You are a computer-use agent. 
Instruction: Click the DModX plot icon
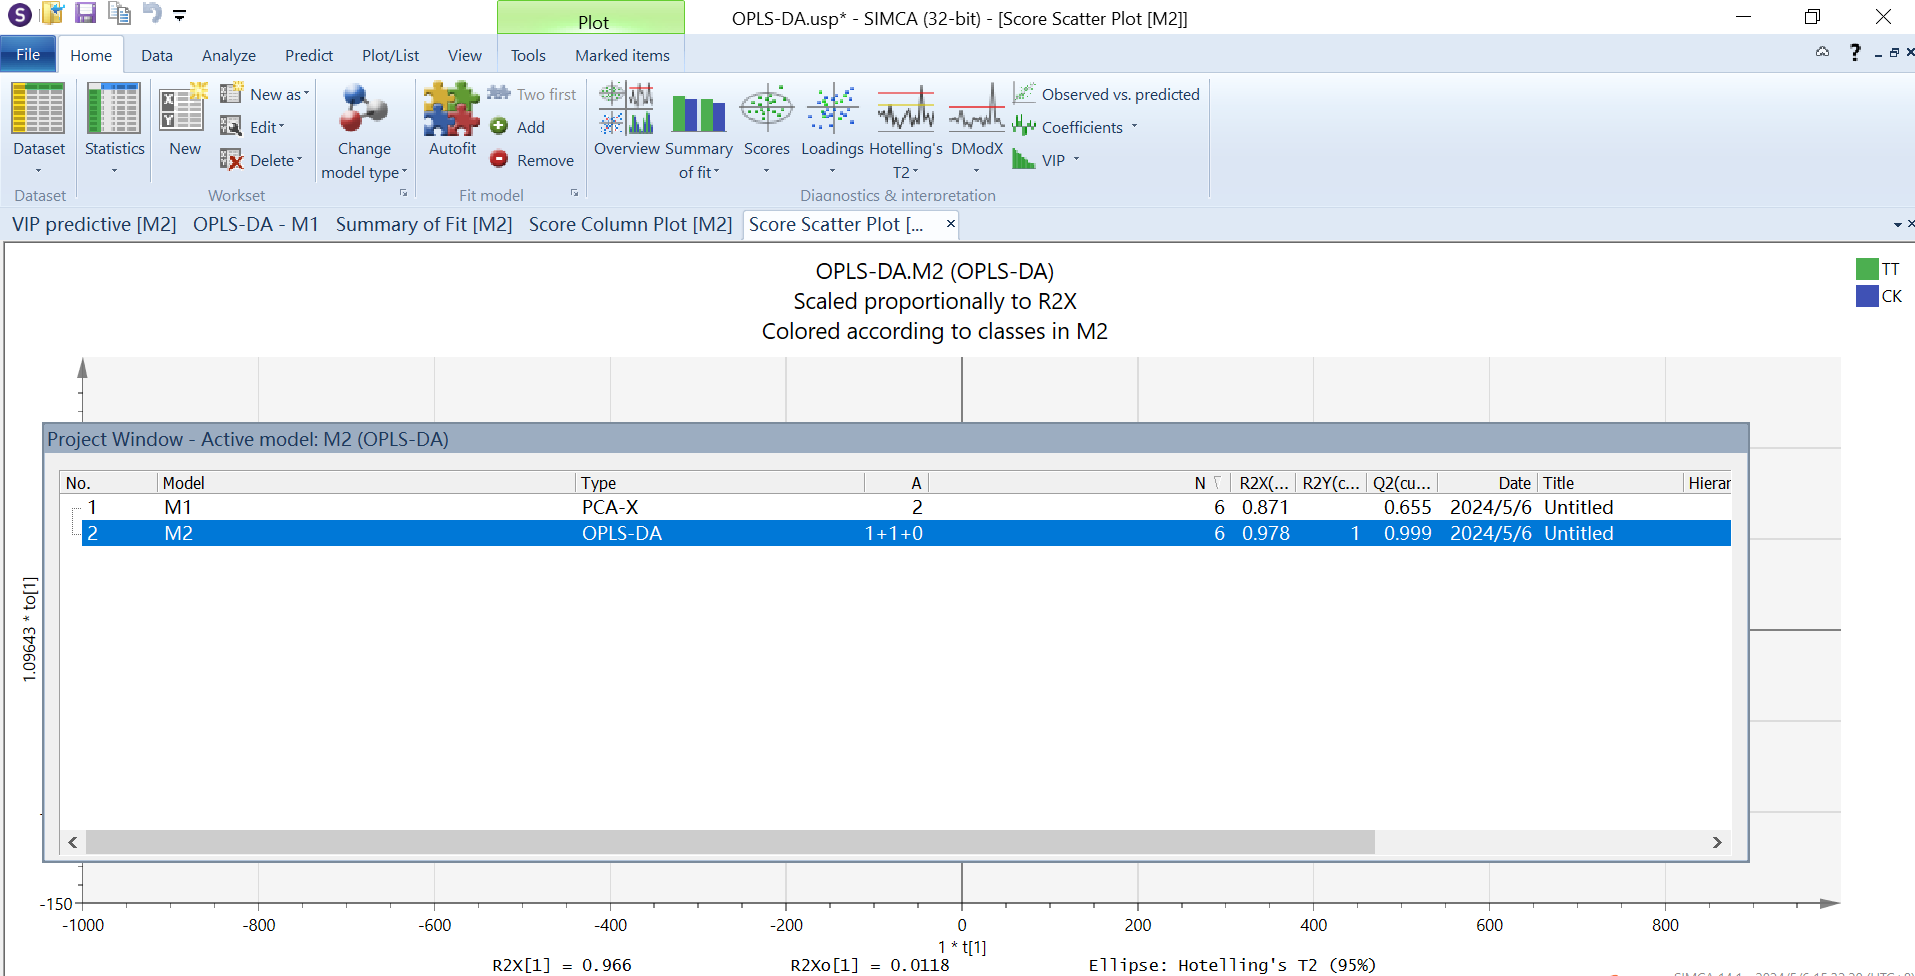pyautogui.click(x=976, y=110)
